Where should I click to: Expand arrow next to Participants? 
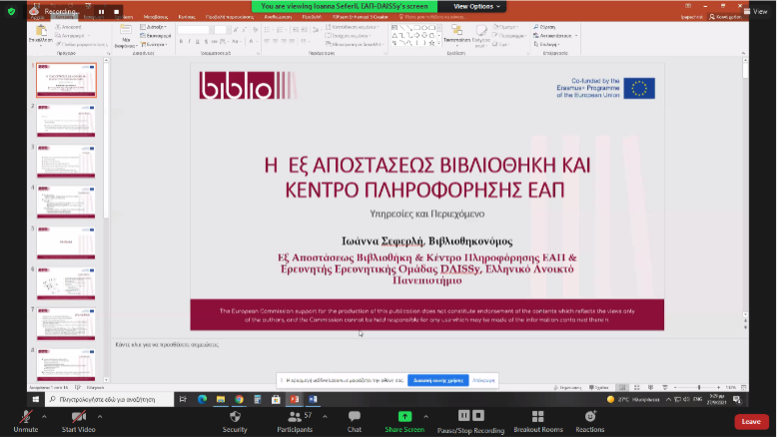click(325, 418)
